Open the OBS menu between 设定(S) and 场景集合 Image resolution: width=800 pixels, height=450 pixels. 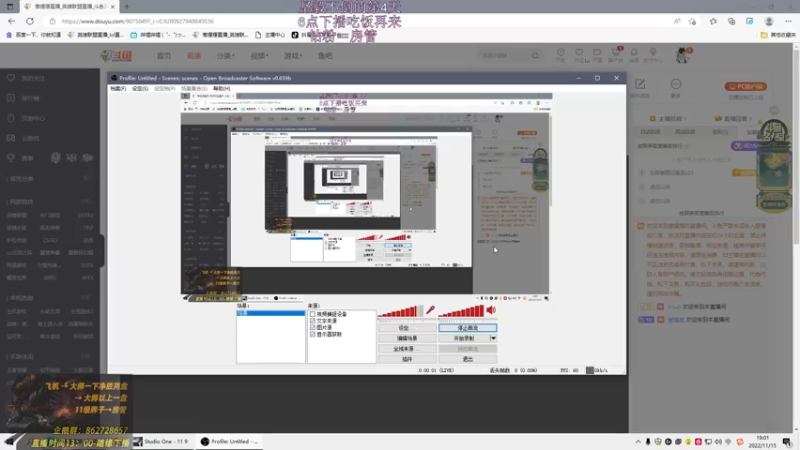point(164,89)
